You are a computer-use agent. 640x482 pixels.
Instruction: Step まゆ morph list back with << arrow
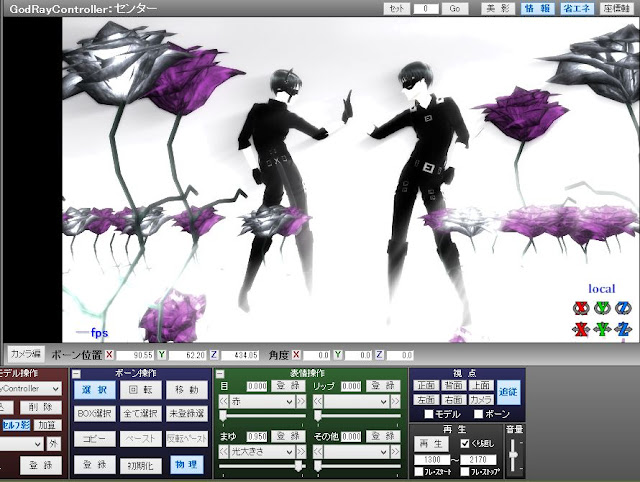223,452
